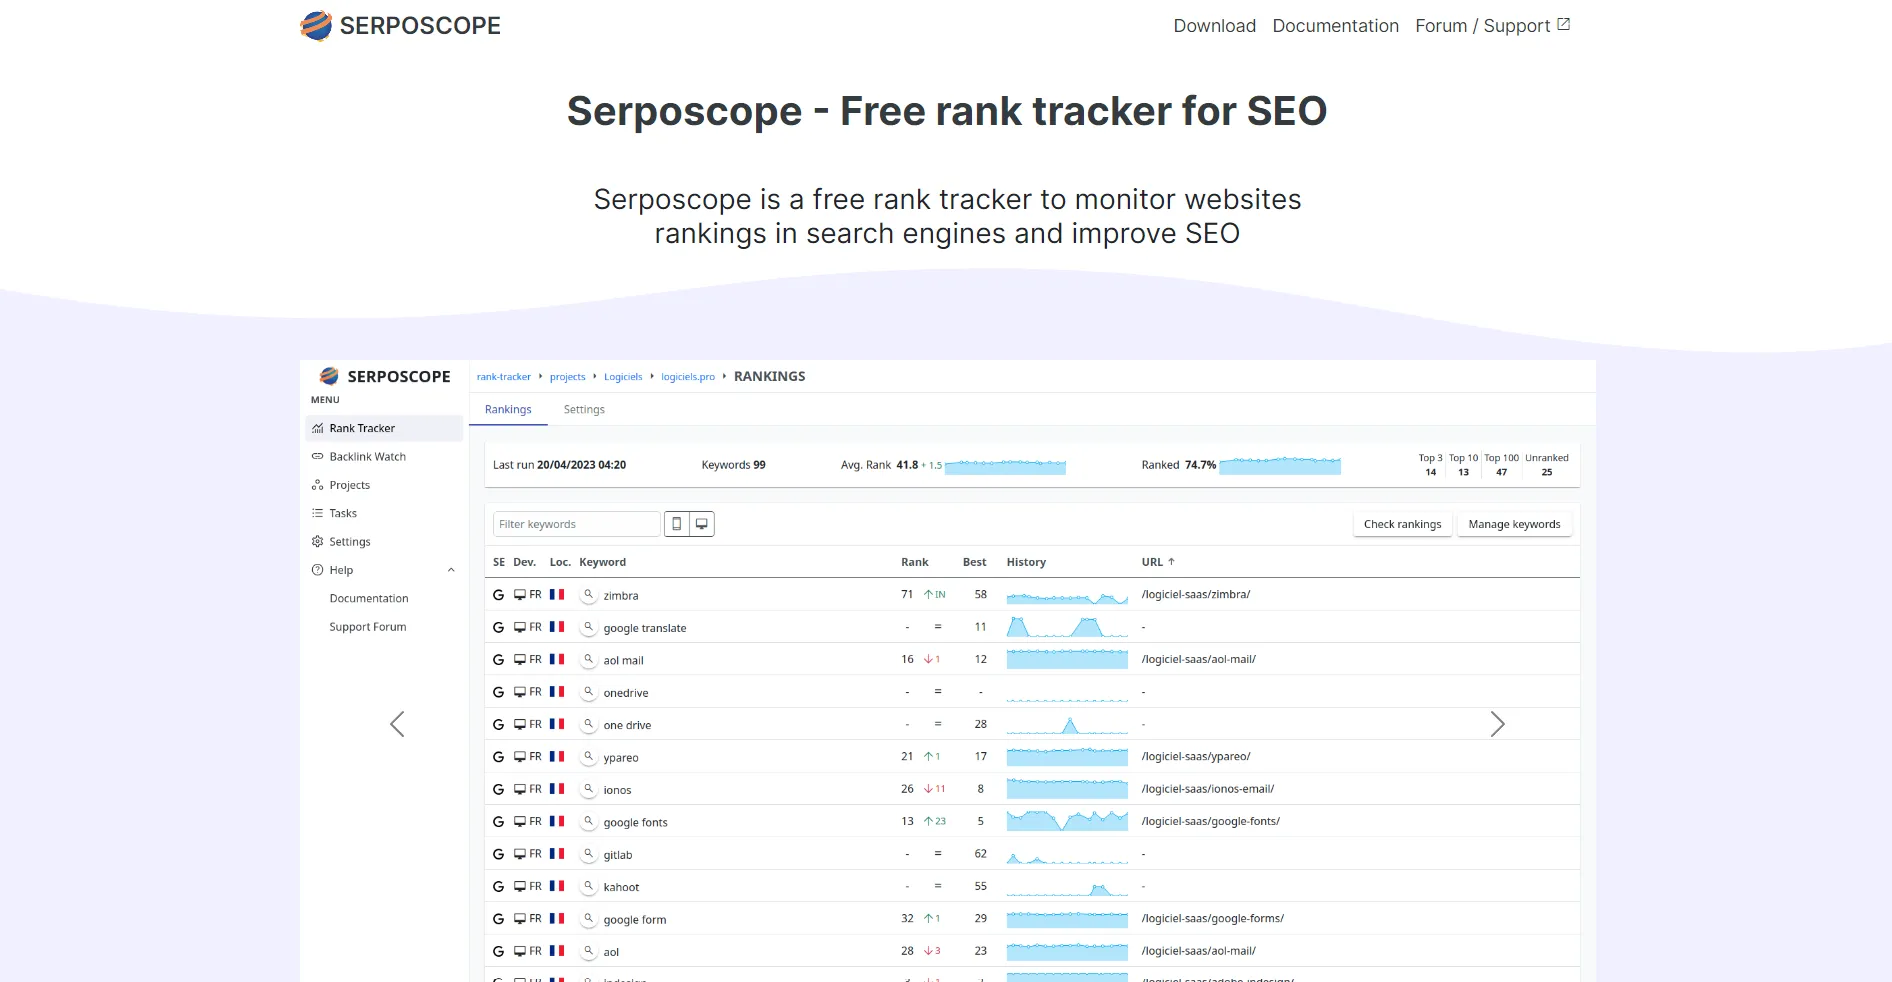Click the Check rankings button
This screenshot has height=982, width=1892.
[x=1402, y=524]
